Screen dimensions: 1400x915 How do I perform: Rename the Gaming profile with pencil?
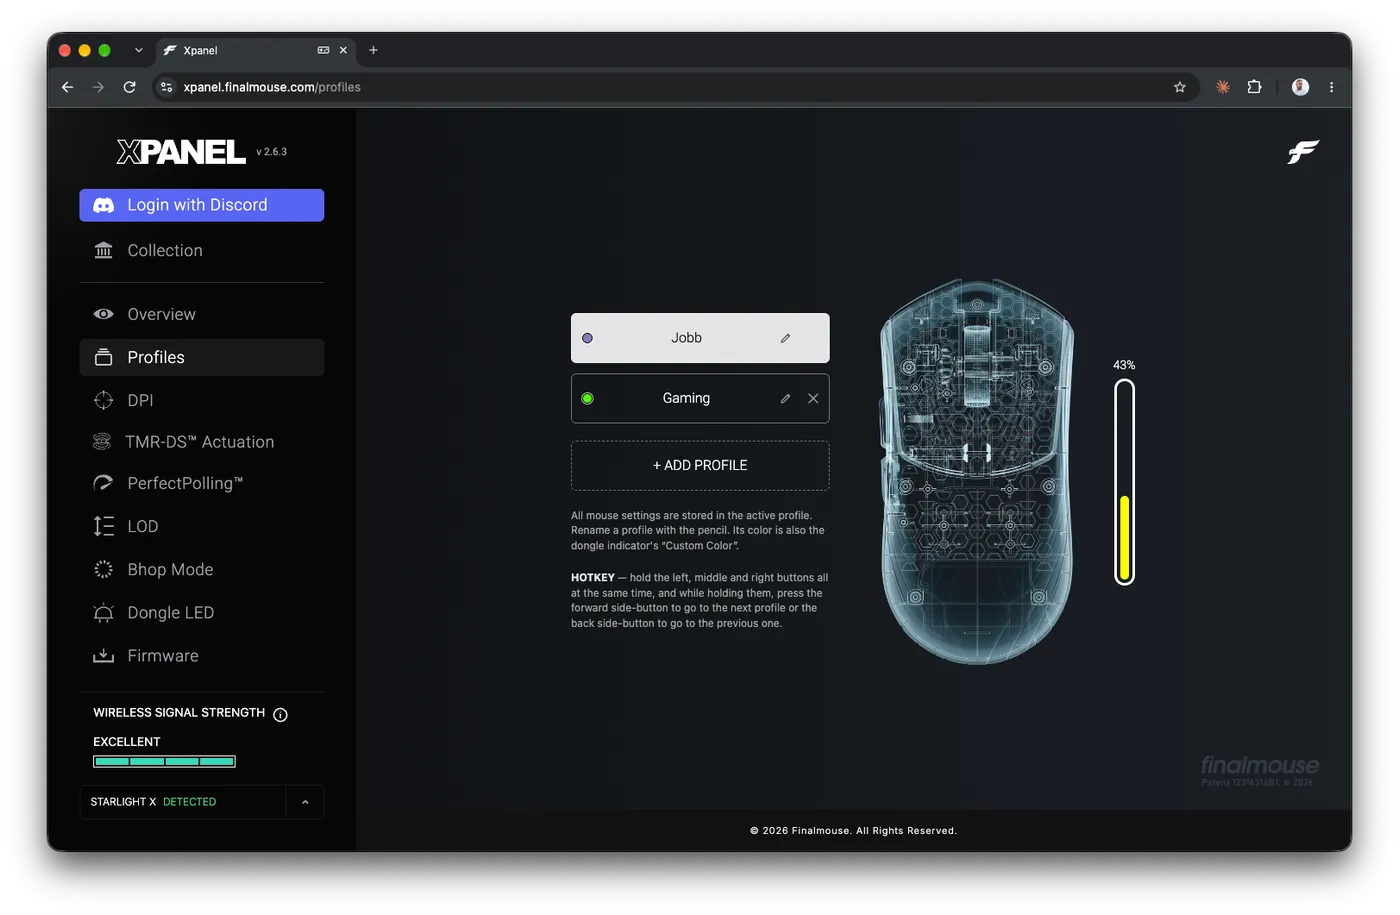786,398
